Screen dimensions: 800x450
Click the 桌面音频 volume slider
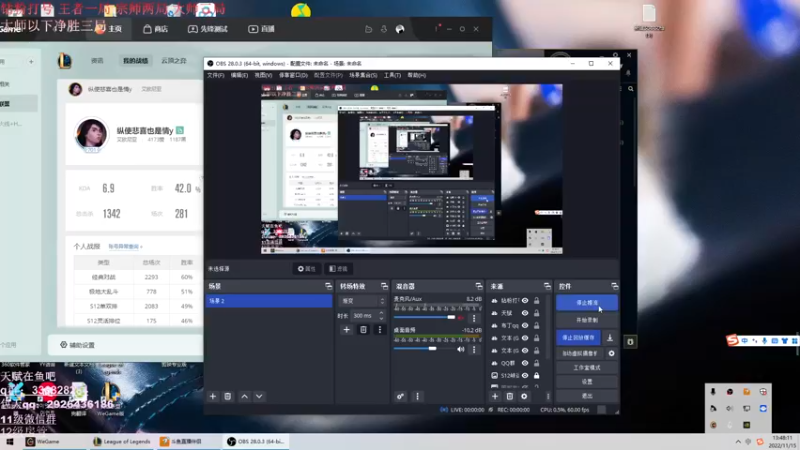coord(424,349)
